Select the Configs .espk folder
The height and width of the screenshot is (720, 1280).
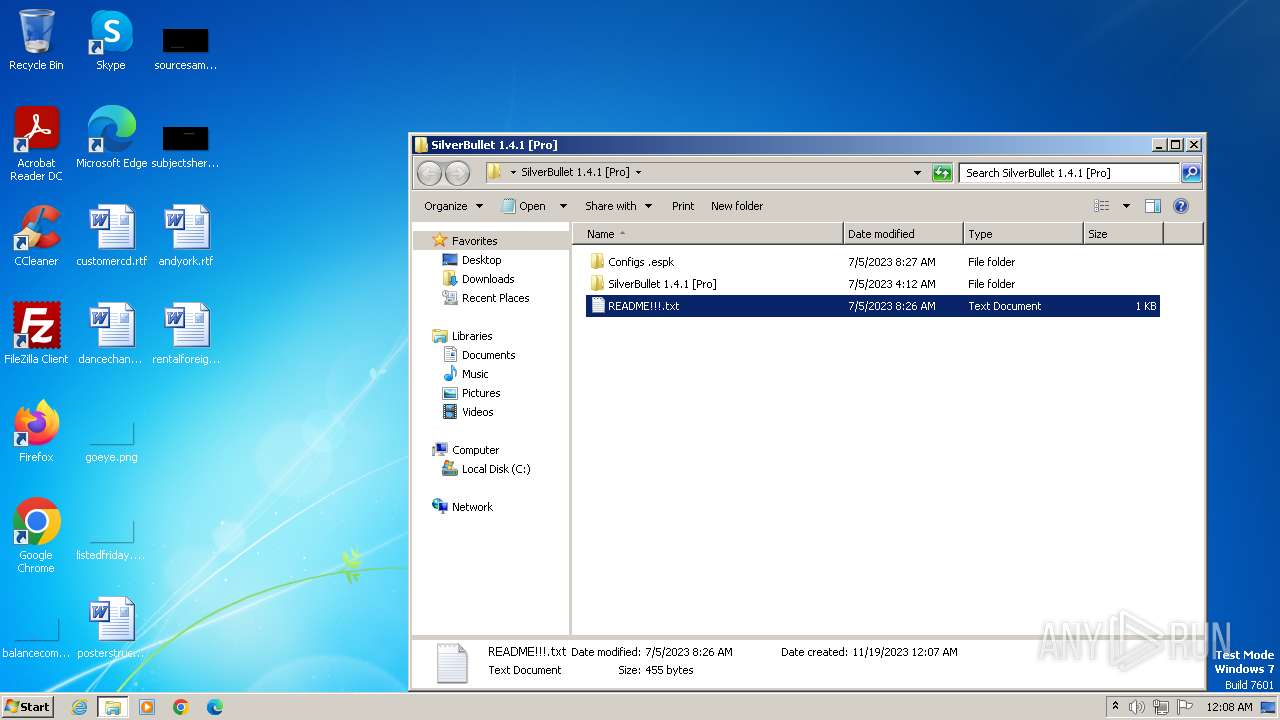(x=641, y=262)
